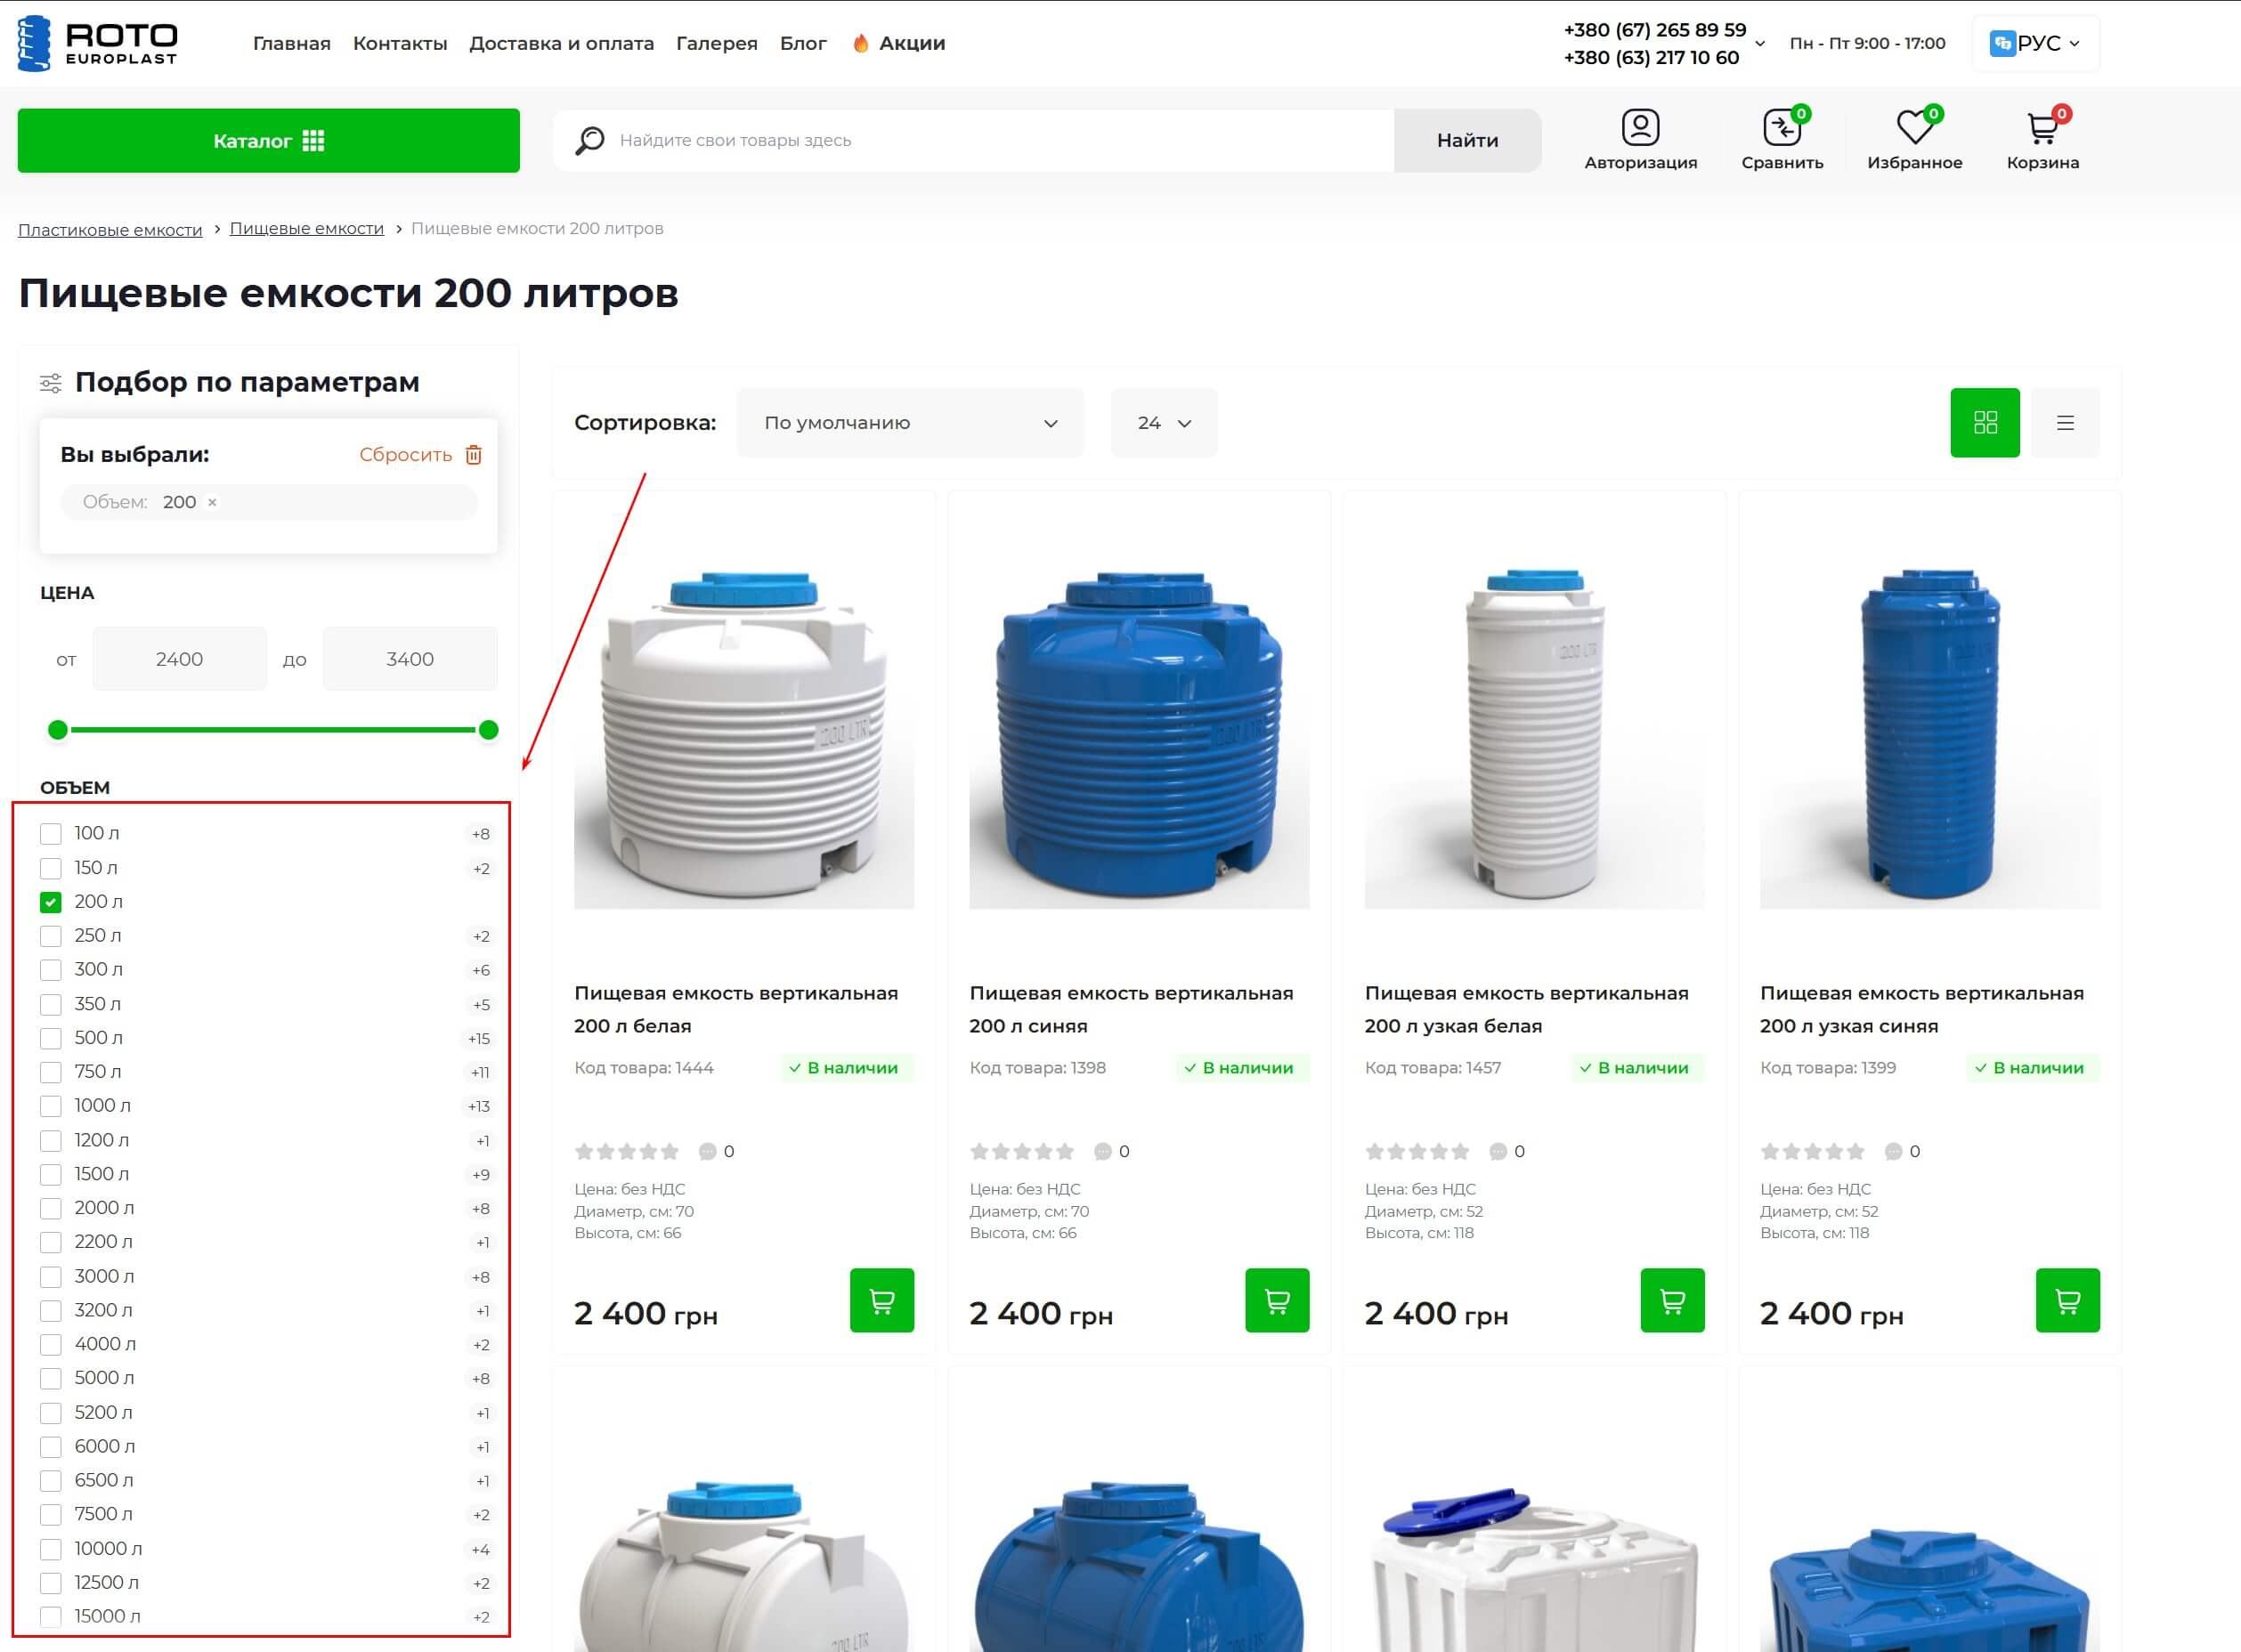Click the filter settings icon beside Подбор по параметрам
The image size is (2241, 1652).
coord(50,383)
